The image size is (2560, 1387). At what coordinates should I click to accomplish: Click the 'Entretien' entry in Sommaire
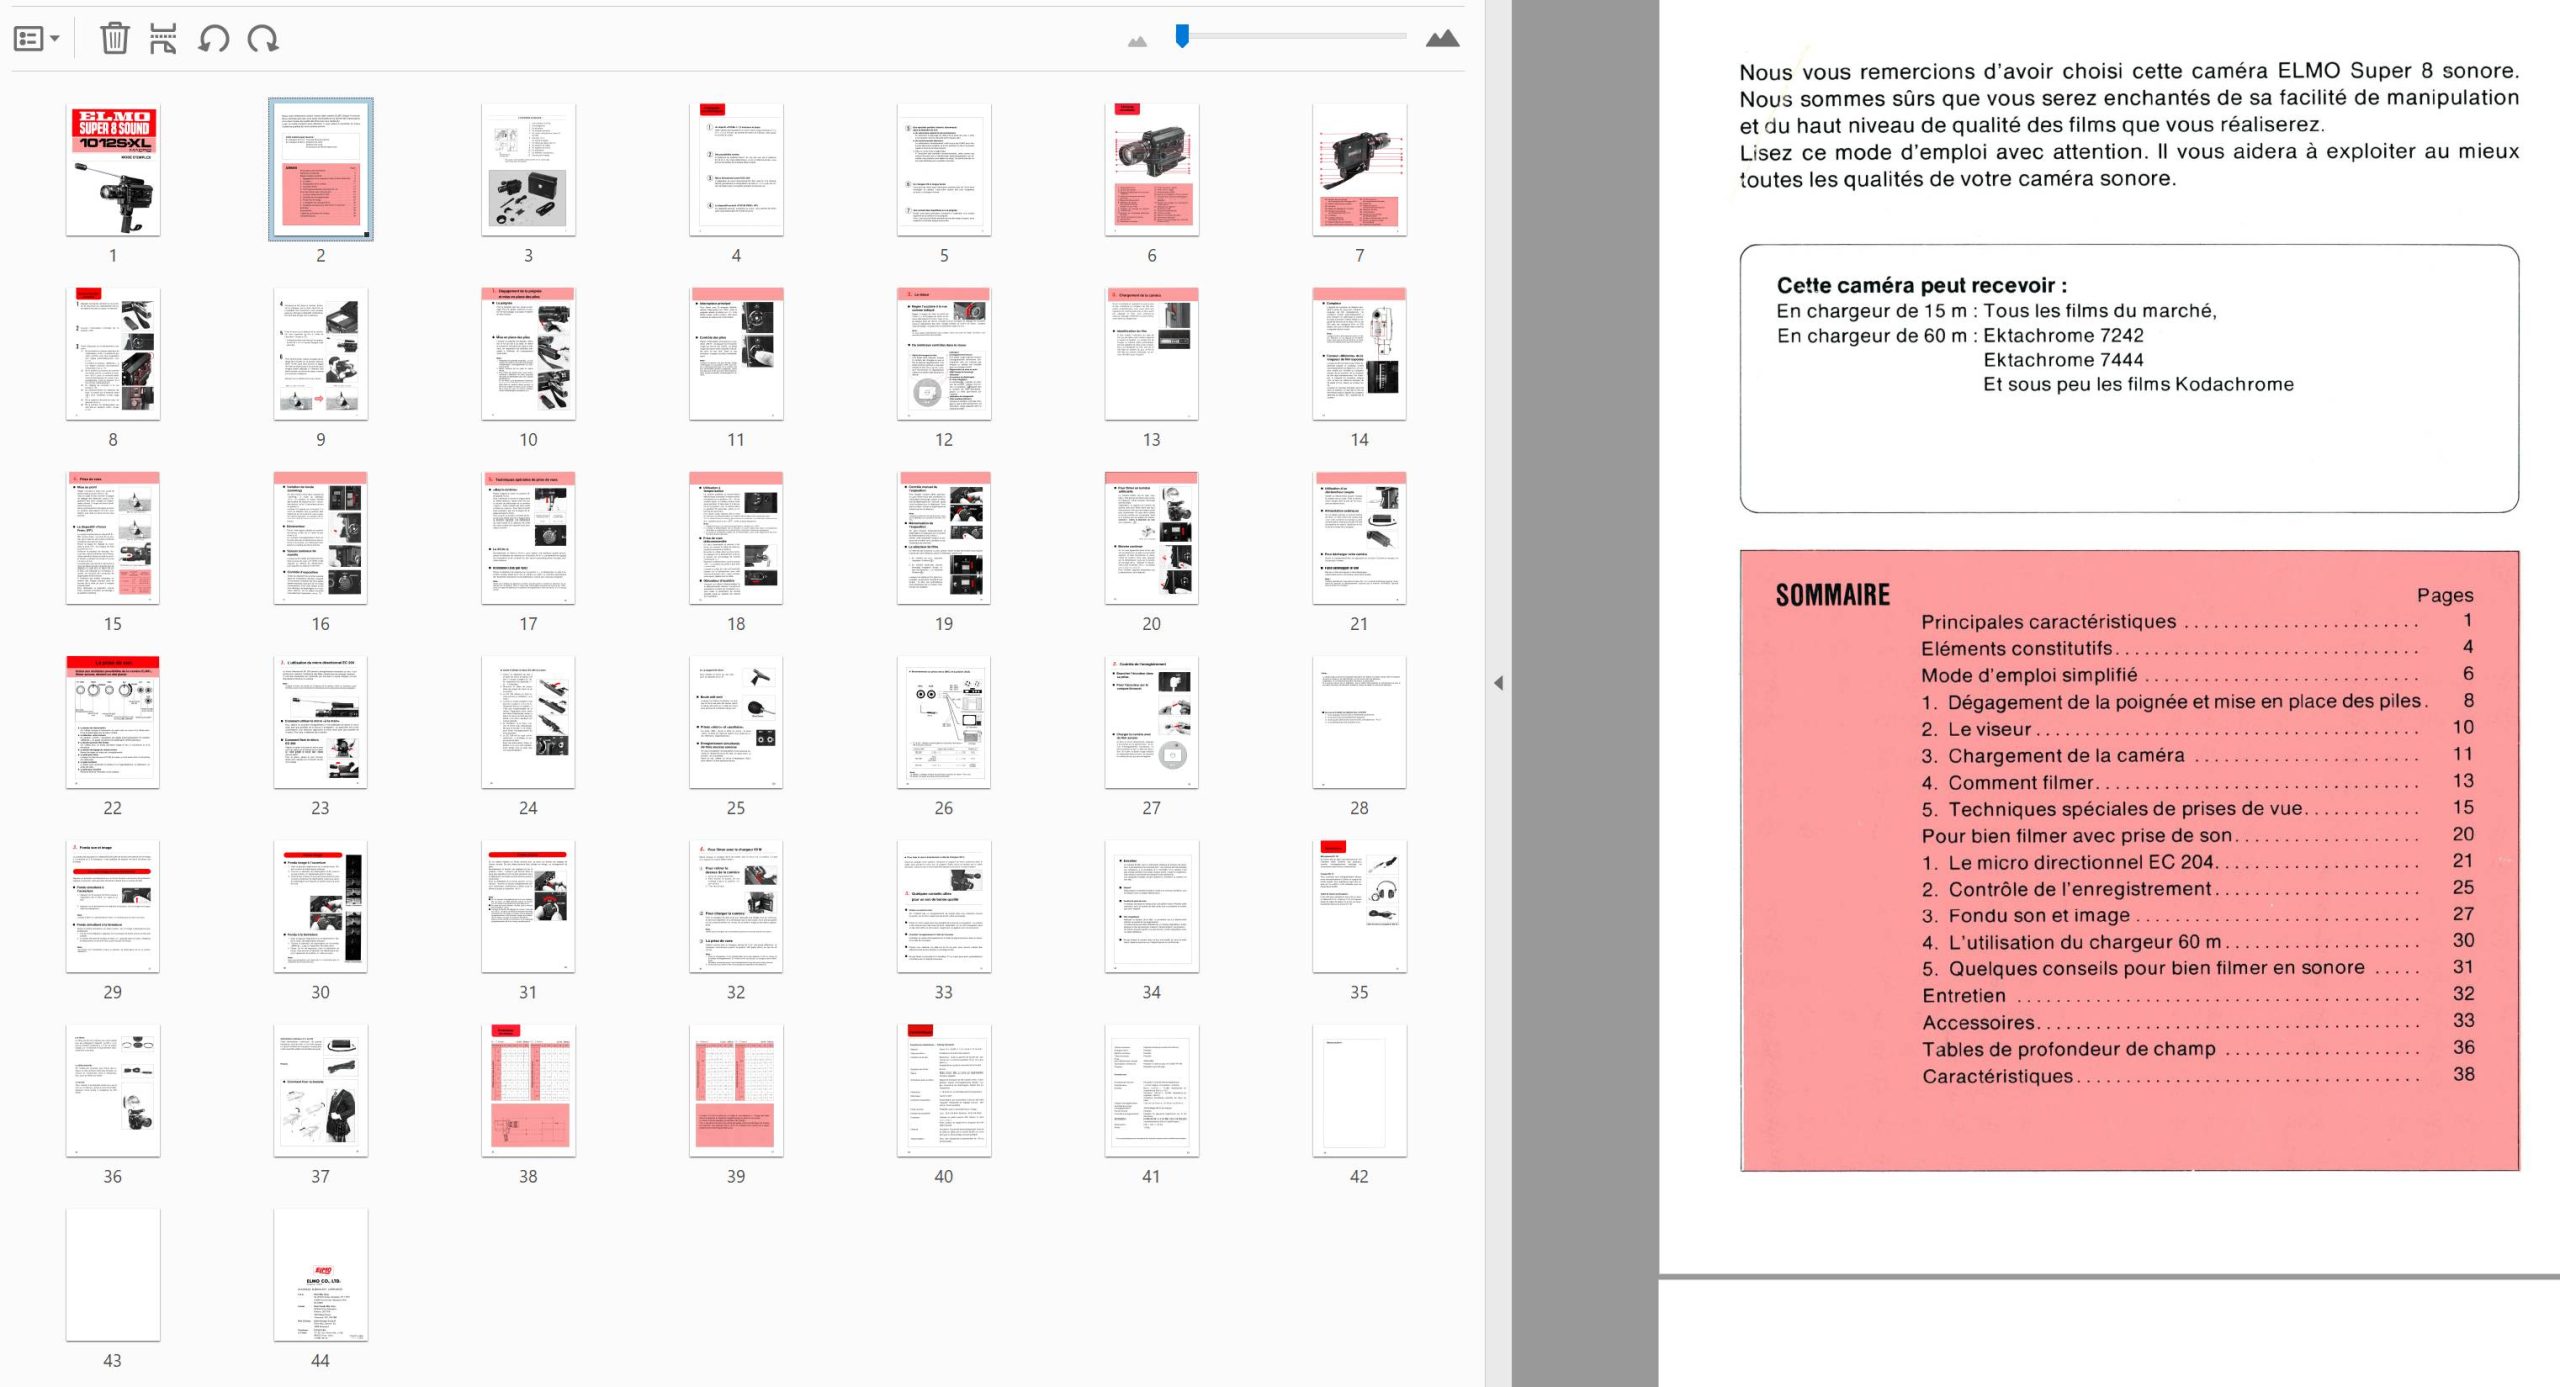(1963, 996)
